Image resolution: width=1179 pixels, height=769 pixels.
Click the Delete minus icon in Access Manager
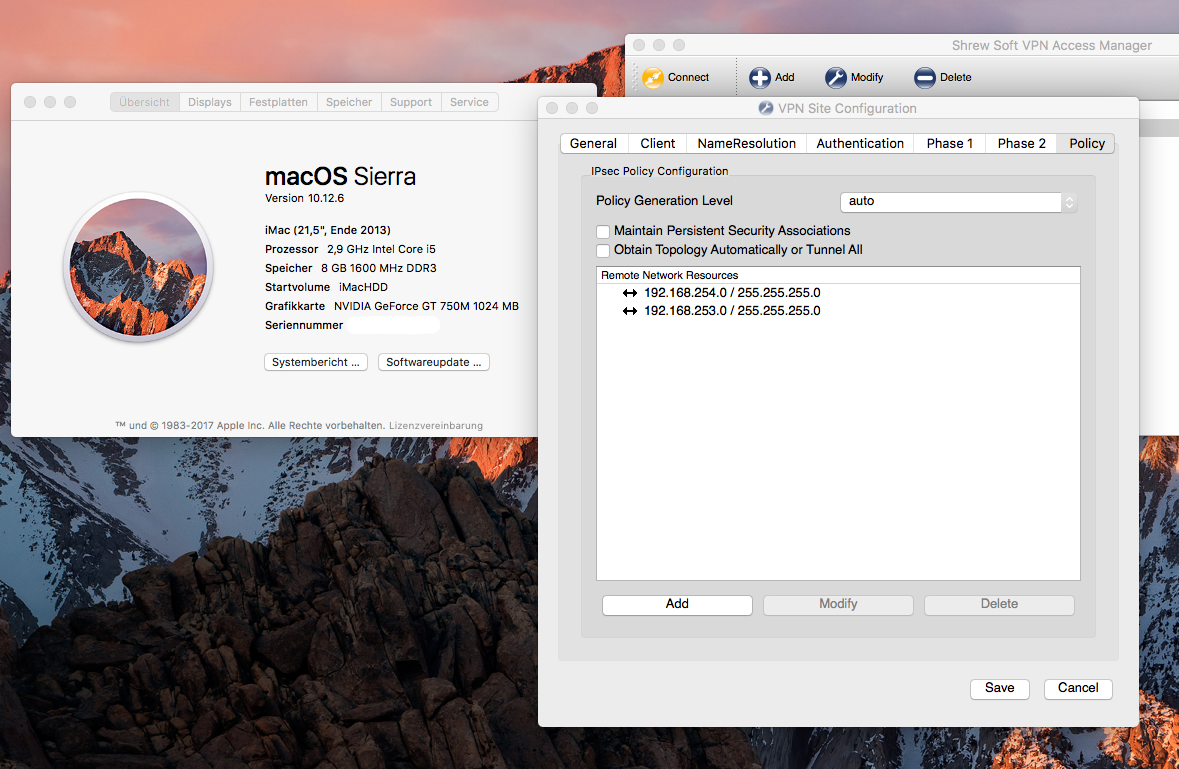click(925, 77)
